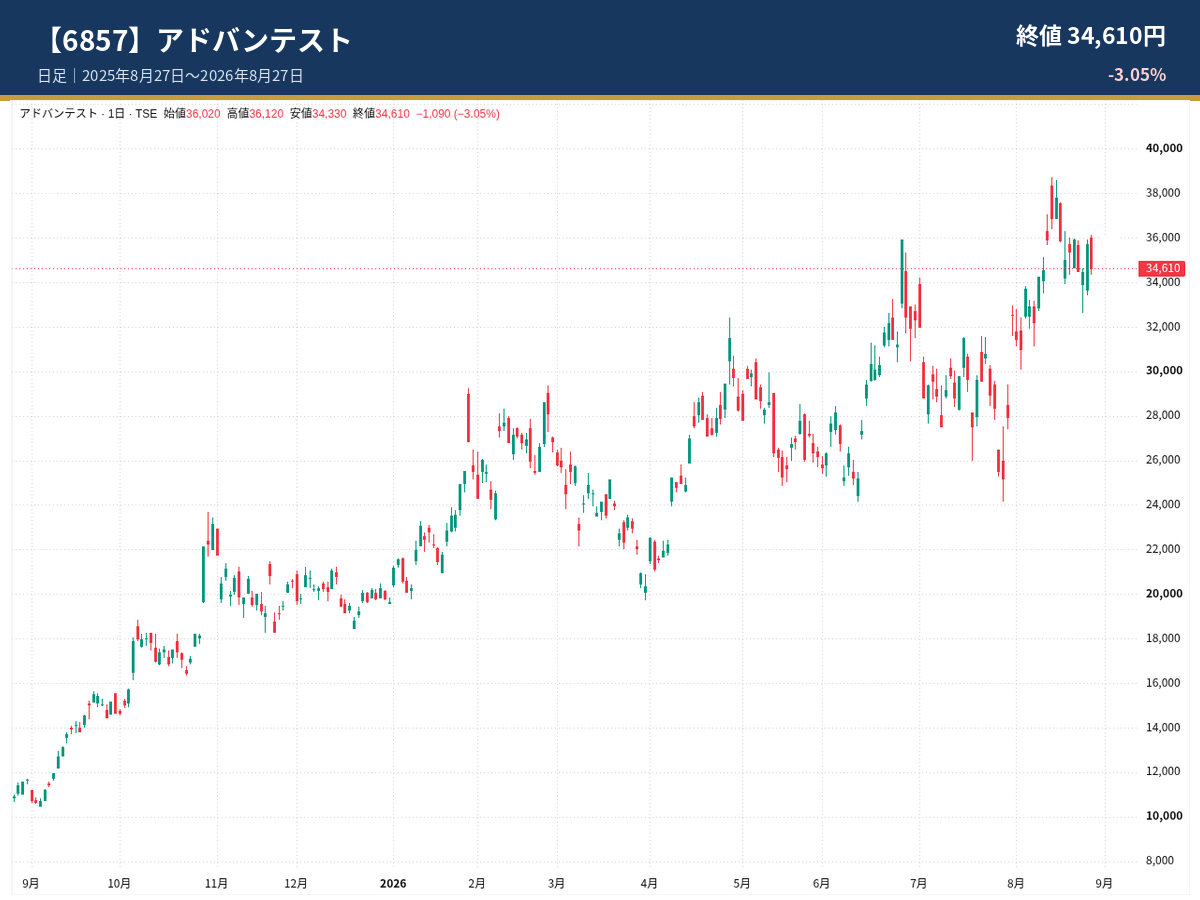Click the 18,000 price axis label
1200x900 pixels.
click(1164, 638)
